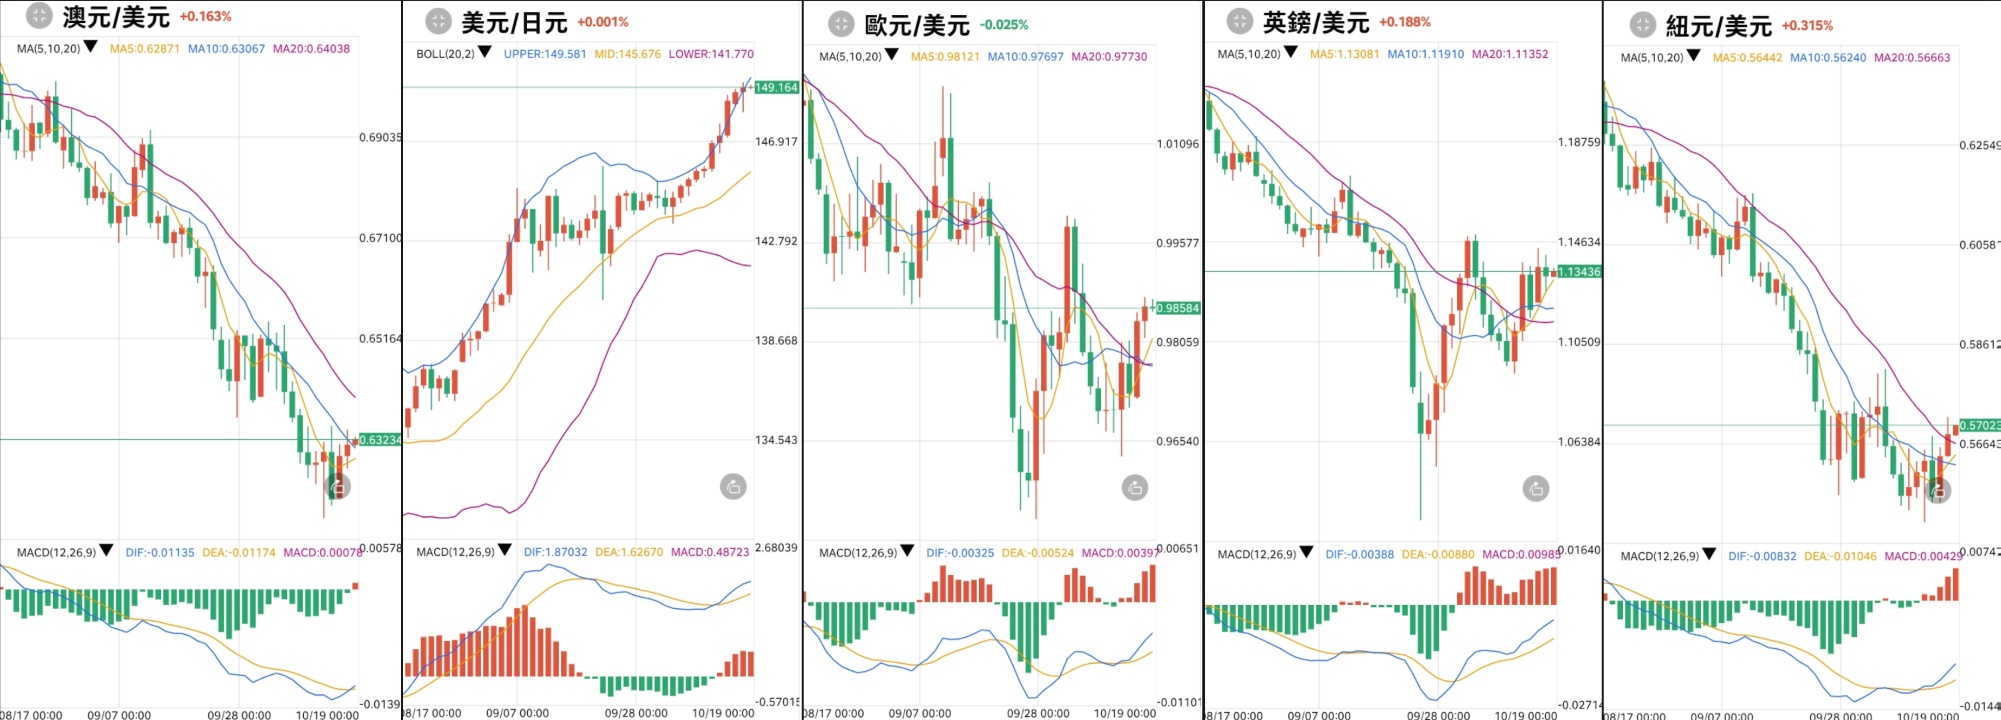Viewport: 2001px width, 720px height.
Task: Open the 美元/日元 pair title
Action: [x=514, y=22]
